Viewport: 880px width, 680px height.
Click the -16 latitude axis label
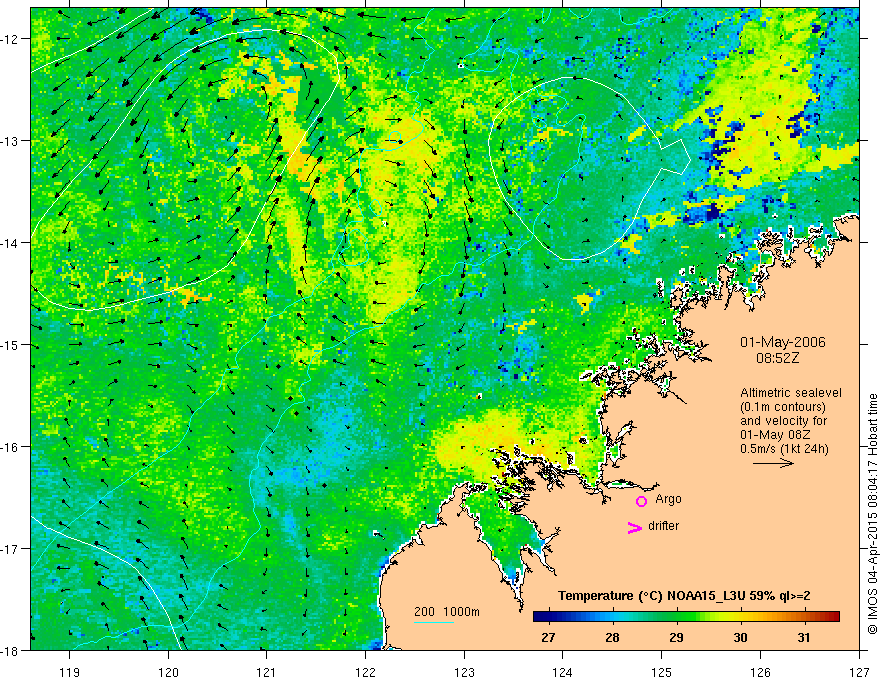(x=11, y=447)
